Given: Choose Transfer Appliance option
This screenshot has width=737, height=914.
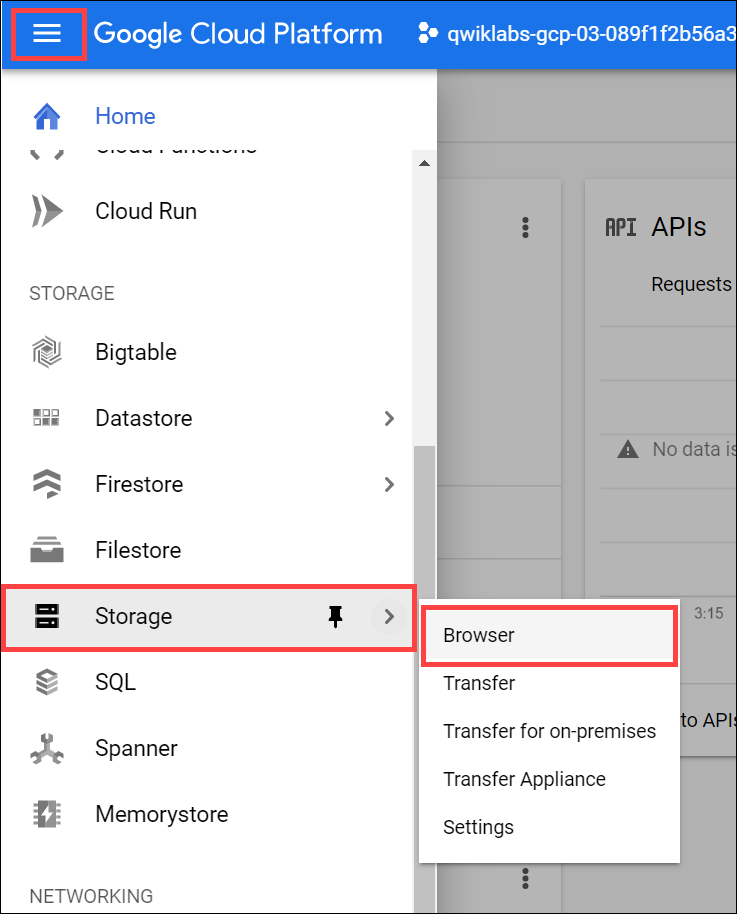Looking at the screenshot, I should [x=550, y=779].
